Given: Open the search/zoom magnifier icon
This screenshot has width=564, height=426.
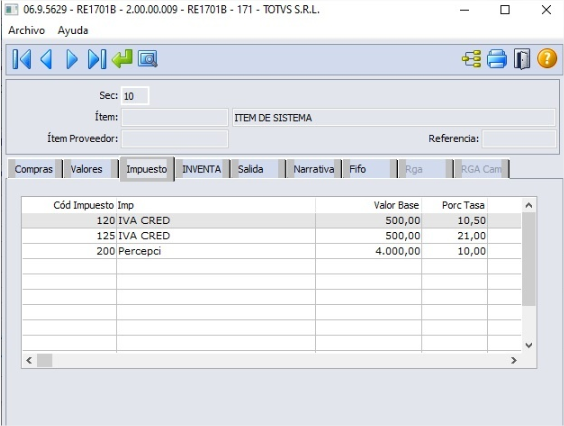Looking at the screenshot, I should tap(147, 59).
